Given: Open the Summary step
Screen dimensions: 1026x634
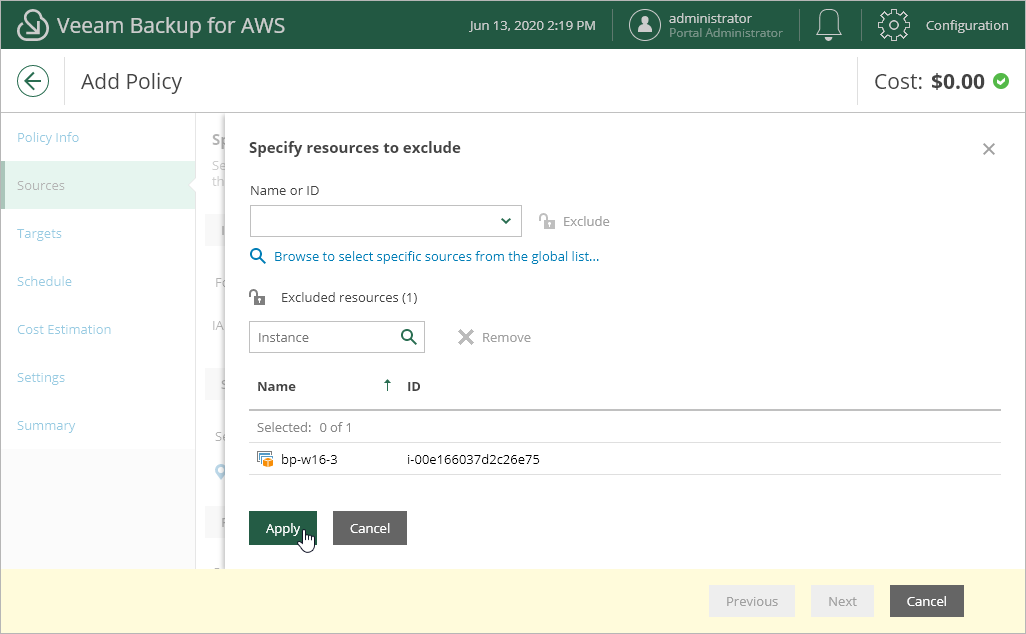Looking at the screenshot, I should (46, 425).
